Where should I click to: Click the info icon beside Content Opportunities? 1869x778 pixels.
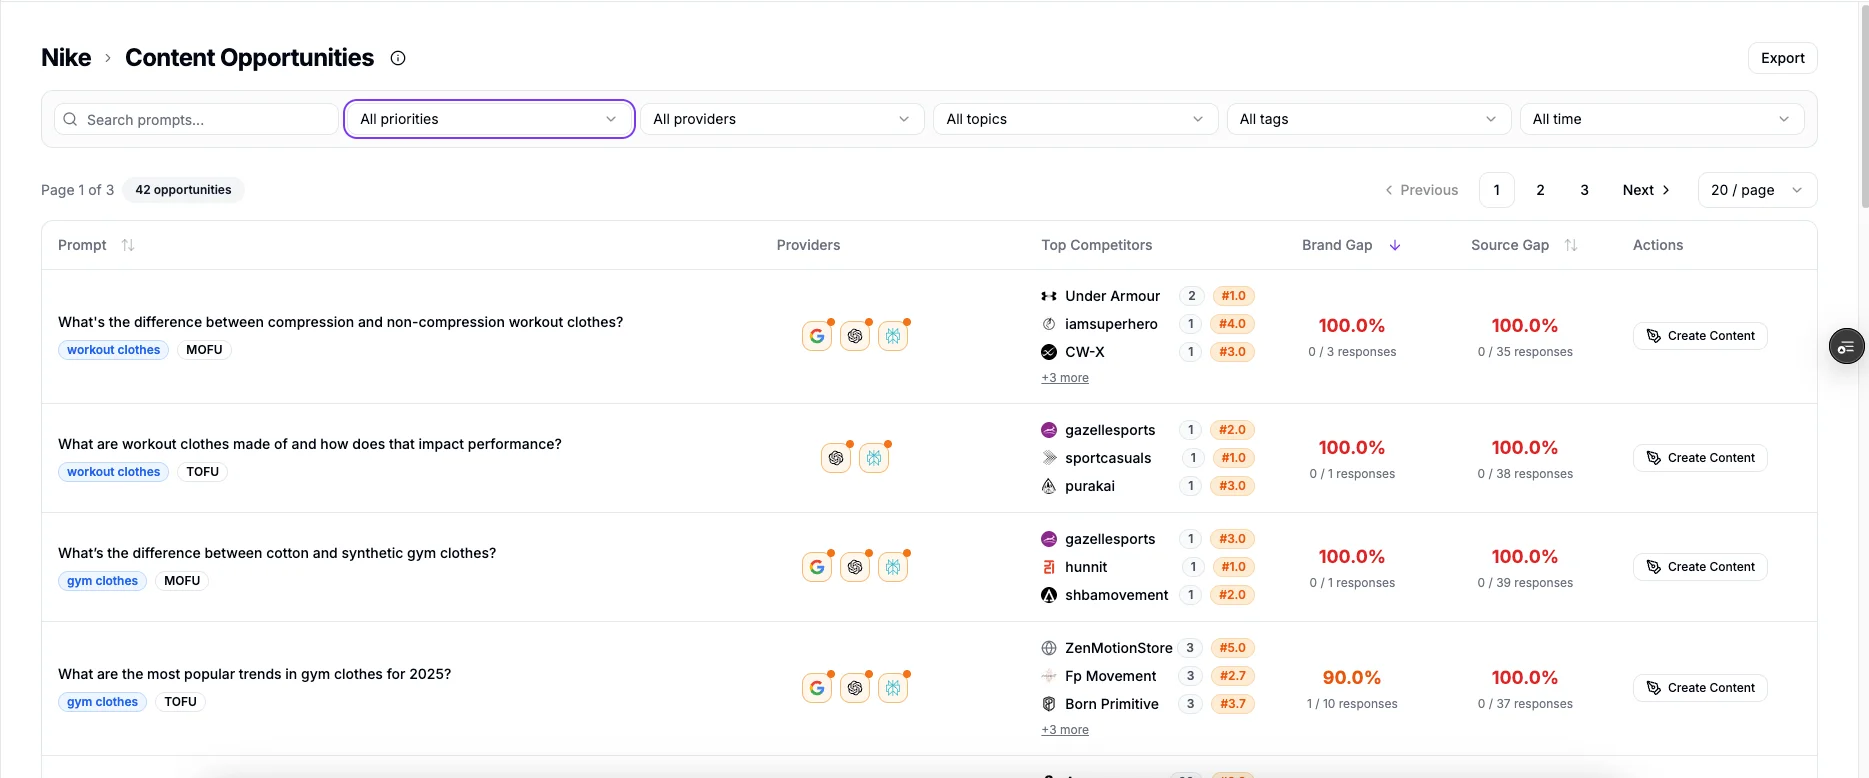[398, 58]
